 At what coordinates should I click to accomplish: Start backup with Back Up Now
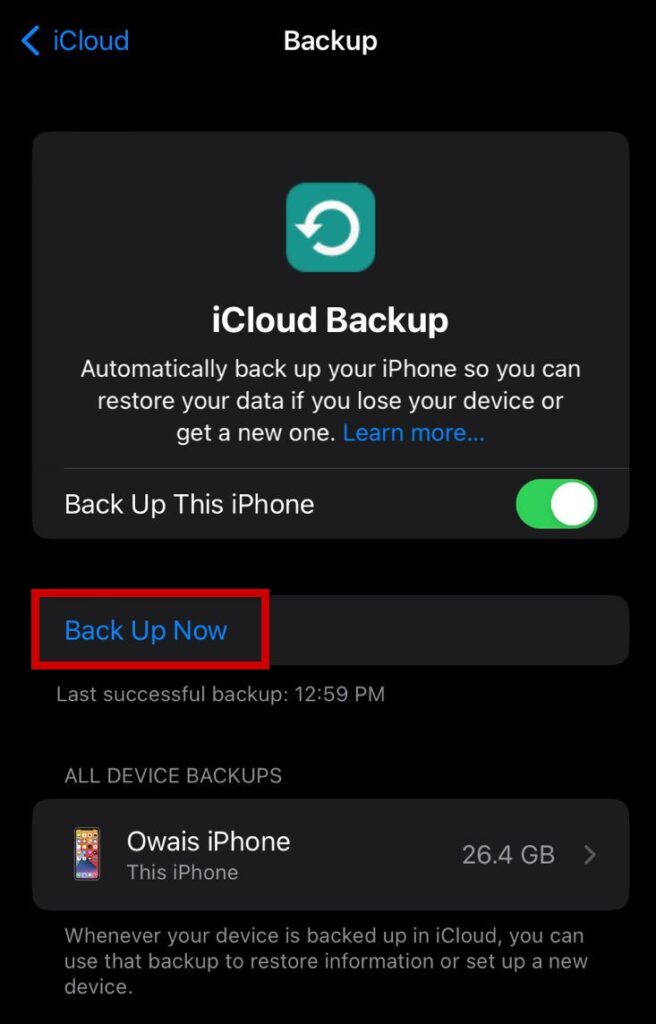click(x=146, y=630)
